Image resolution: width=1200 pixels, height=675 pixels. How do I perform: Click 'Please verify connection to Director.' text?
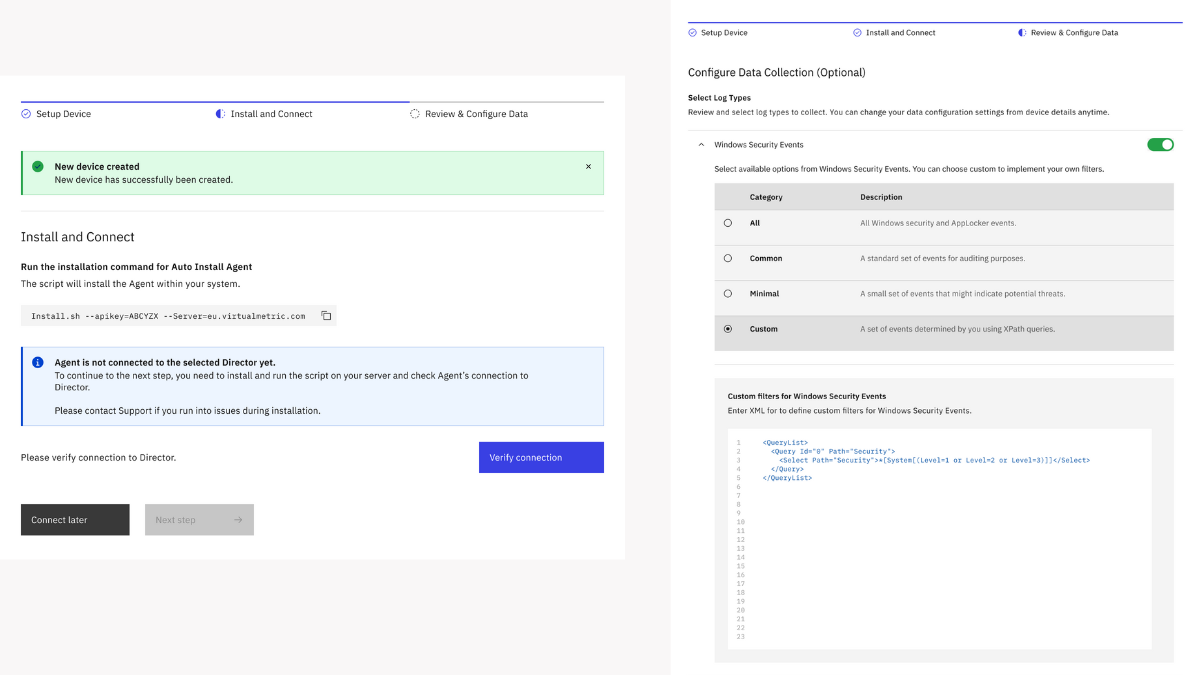click(98, 457)
